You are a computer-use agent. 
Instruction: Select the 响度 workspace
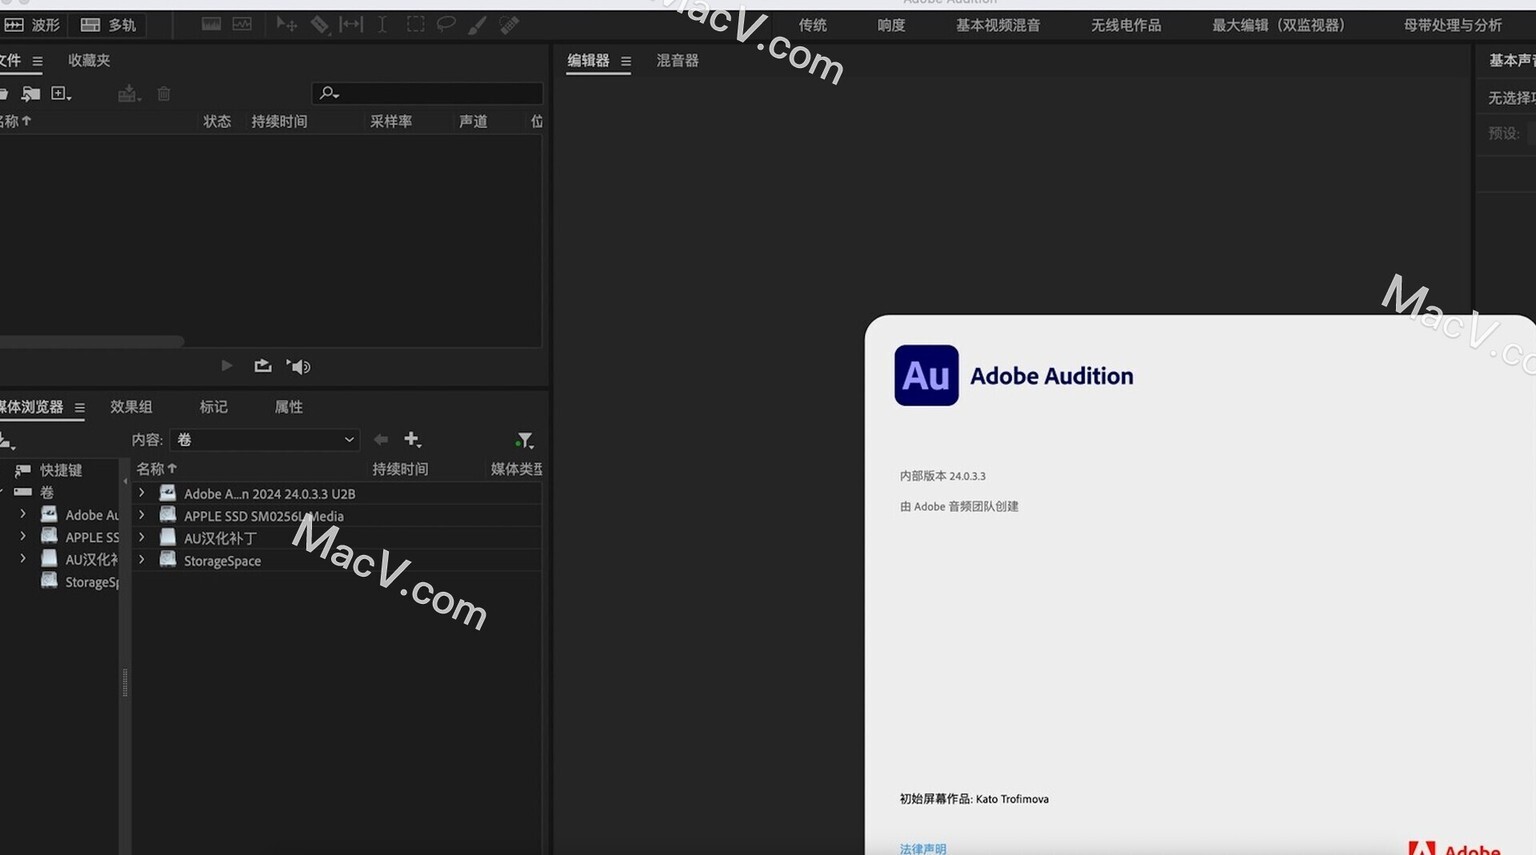[891, 25]
